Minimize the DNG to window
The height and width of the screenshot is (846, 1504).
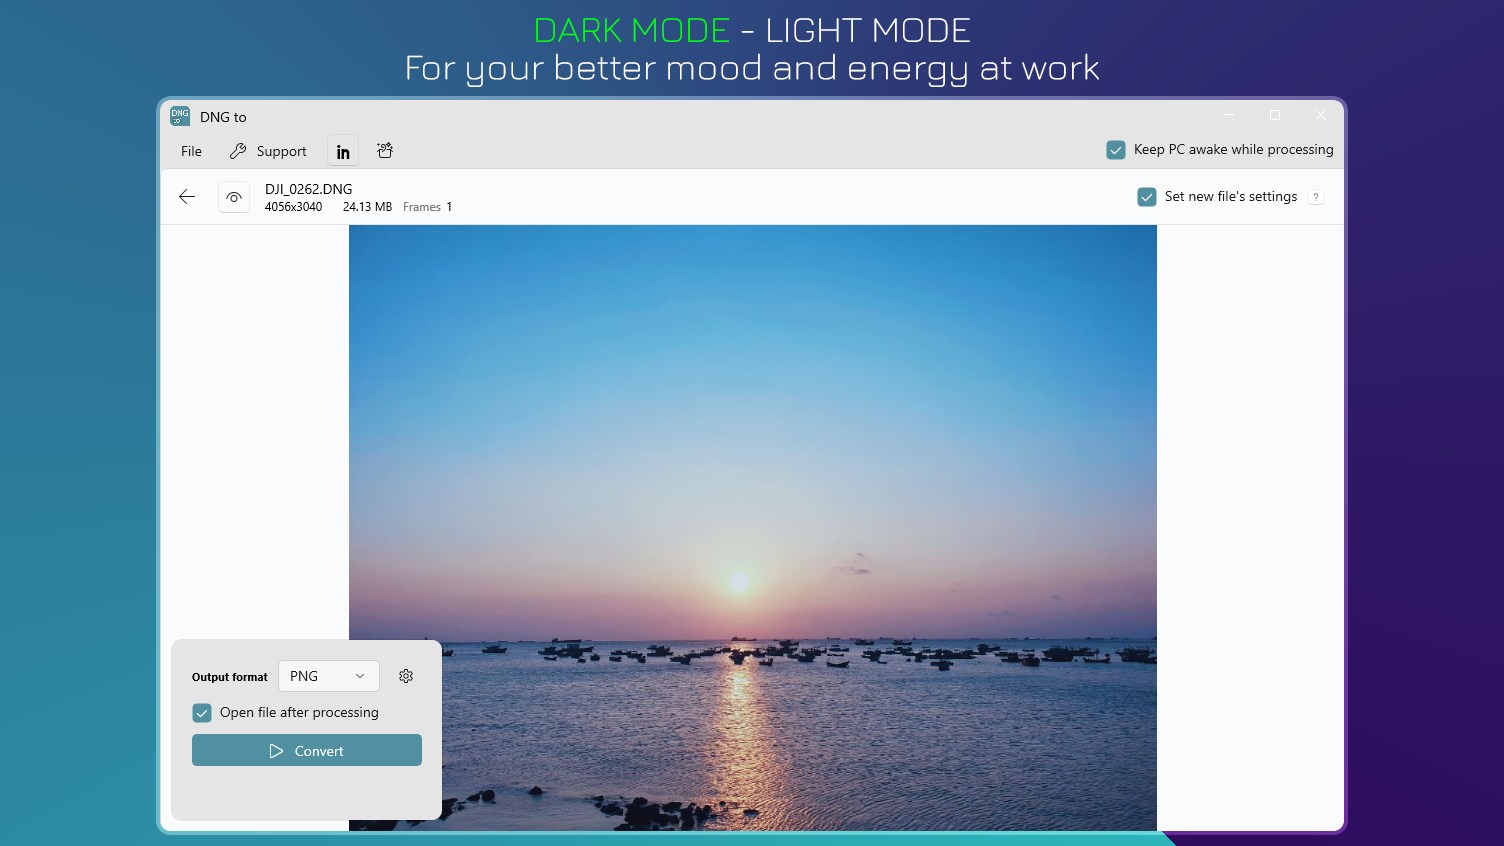tap(1229, 116)
